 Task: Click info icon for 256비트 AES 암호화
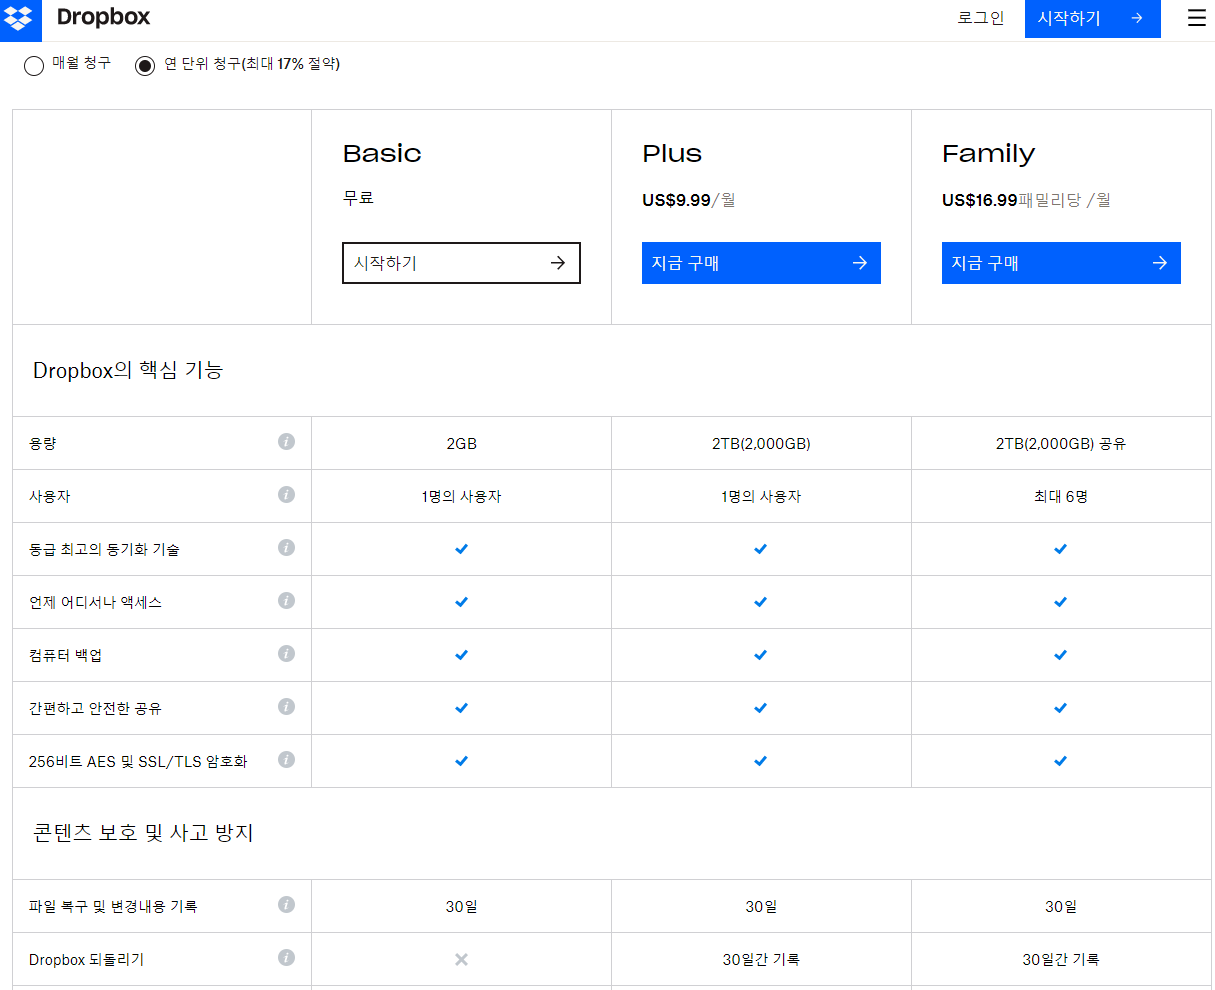[286, 759]
